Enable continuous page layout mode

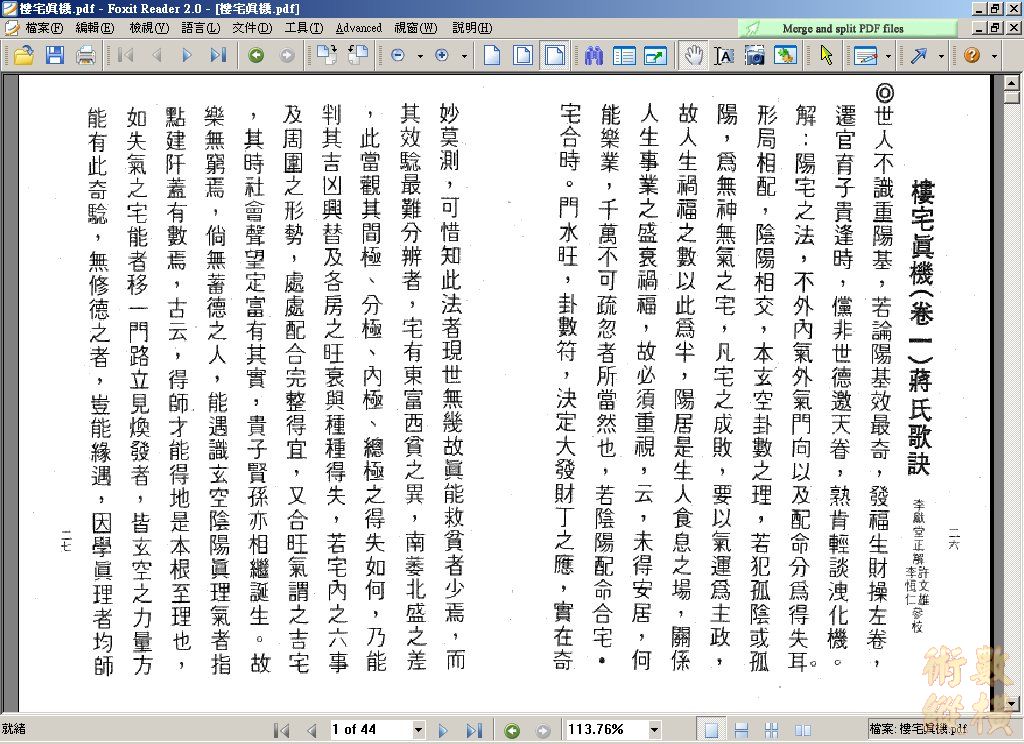click(742, 730)
